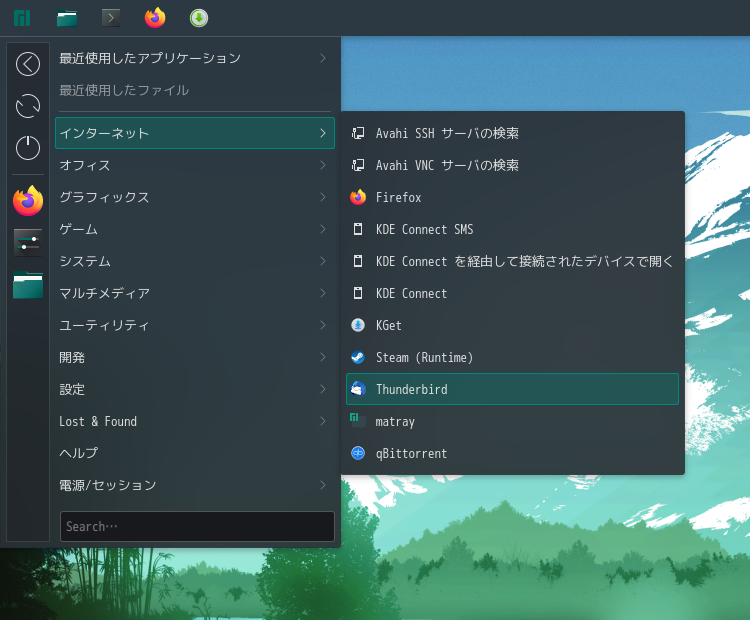
Task: Expand the マルチメディア category arrow
Action: (323, 293)
